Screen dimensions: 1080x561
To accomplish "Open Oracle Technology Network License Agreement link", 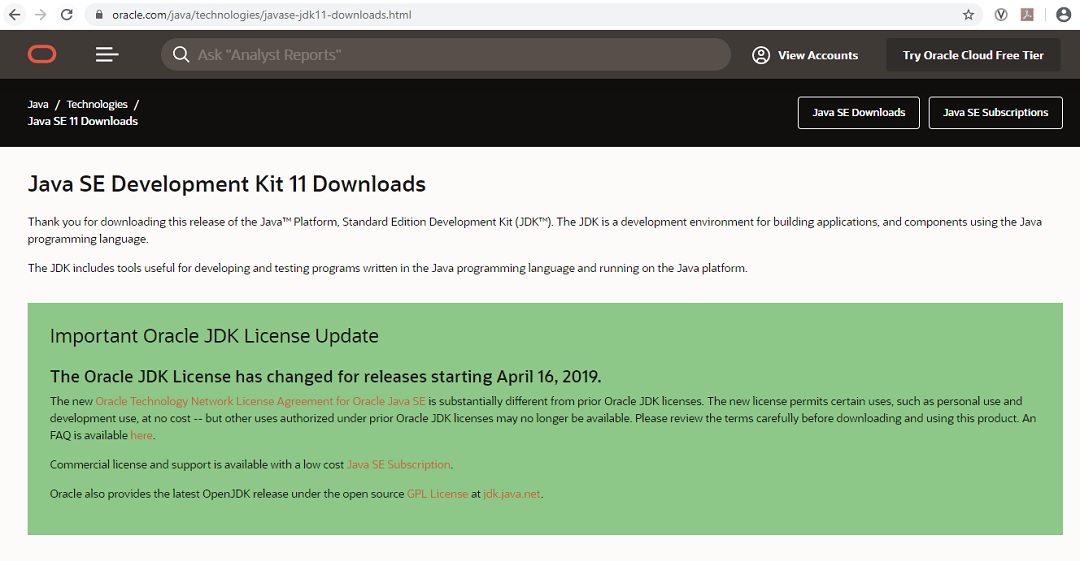I will [260, 401].
